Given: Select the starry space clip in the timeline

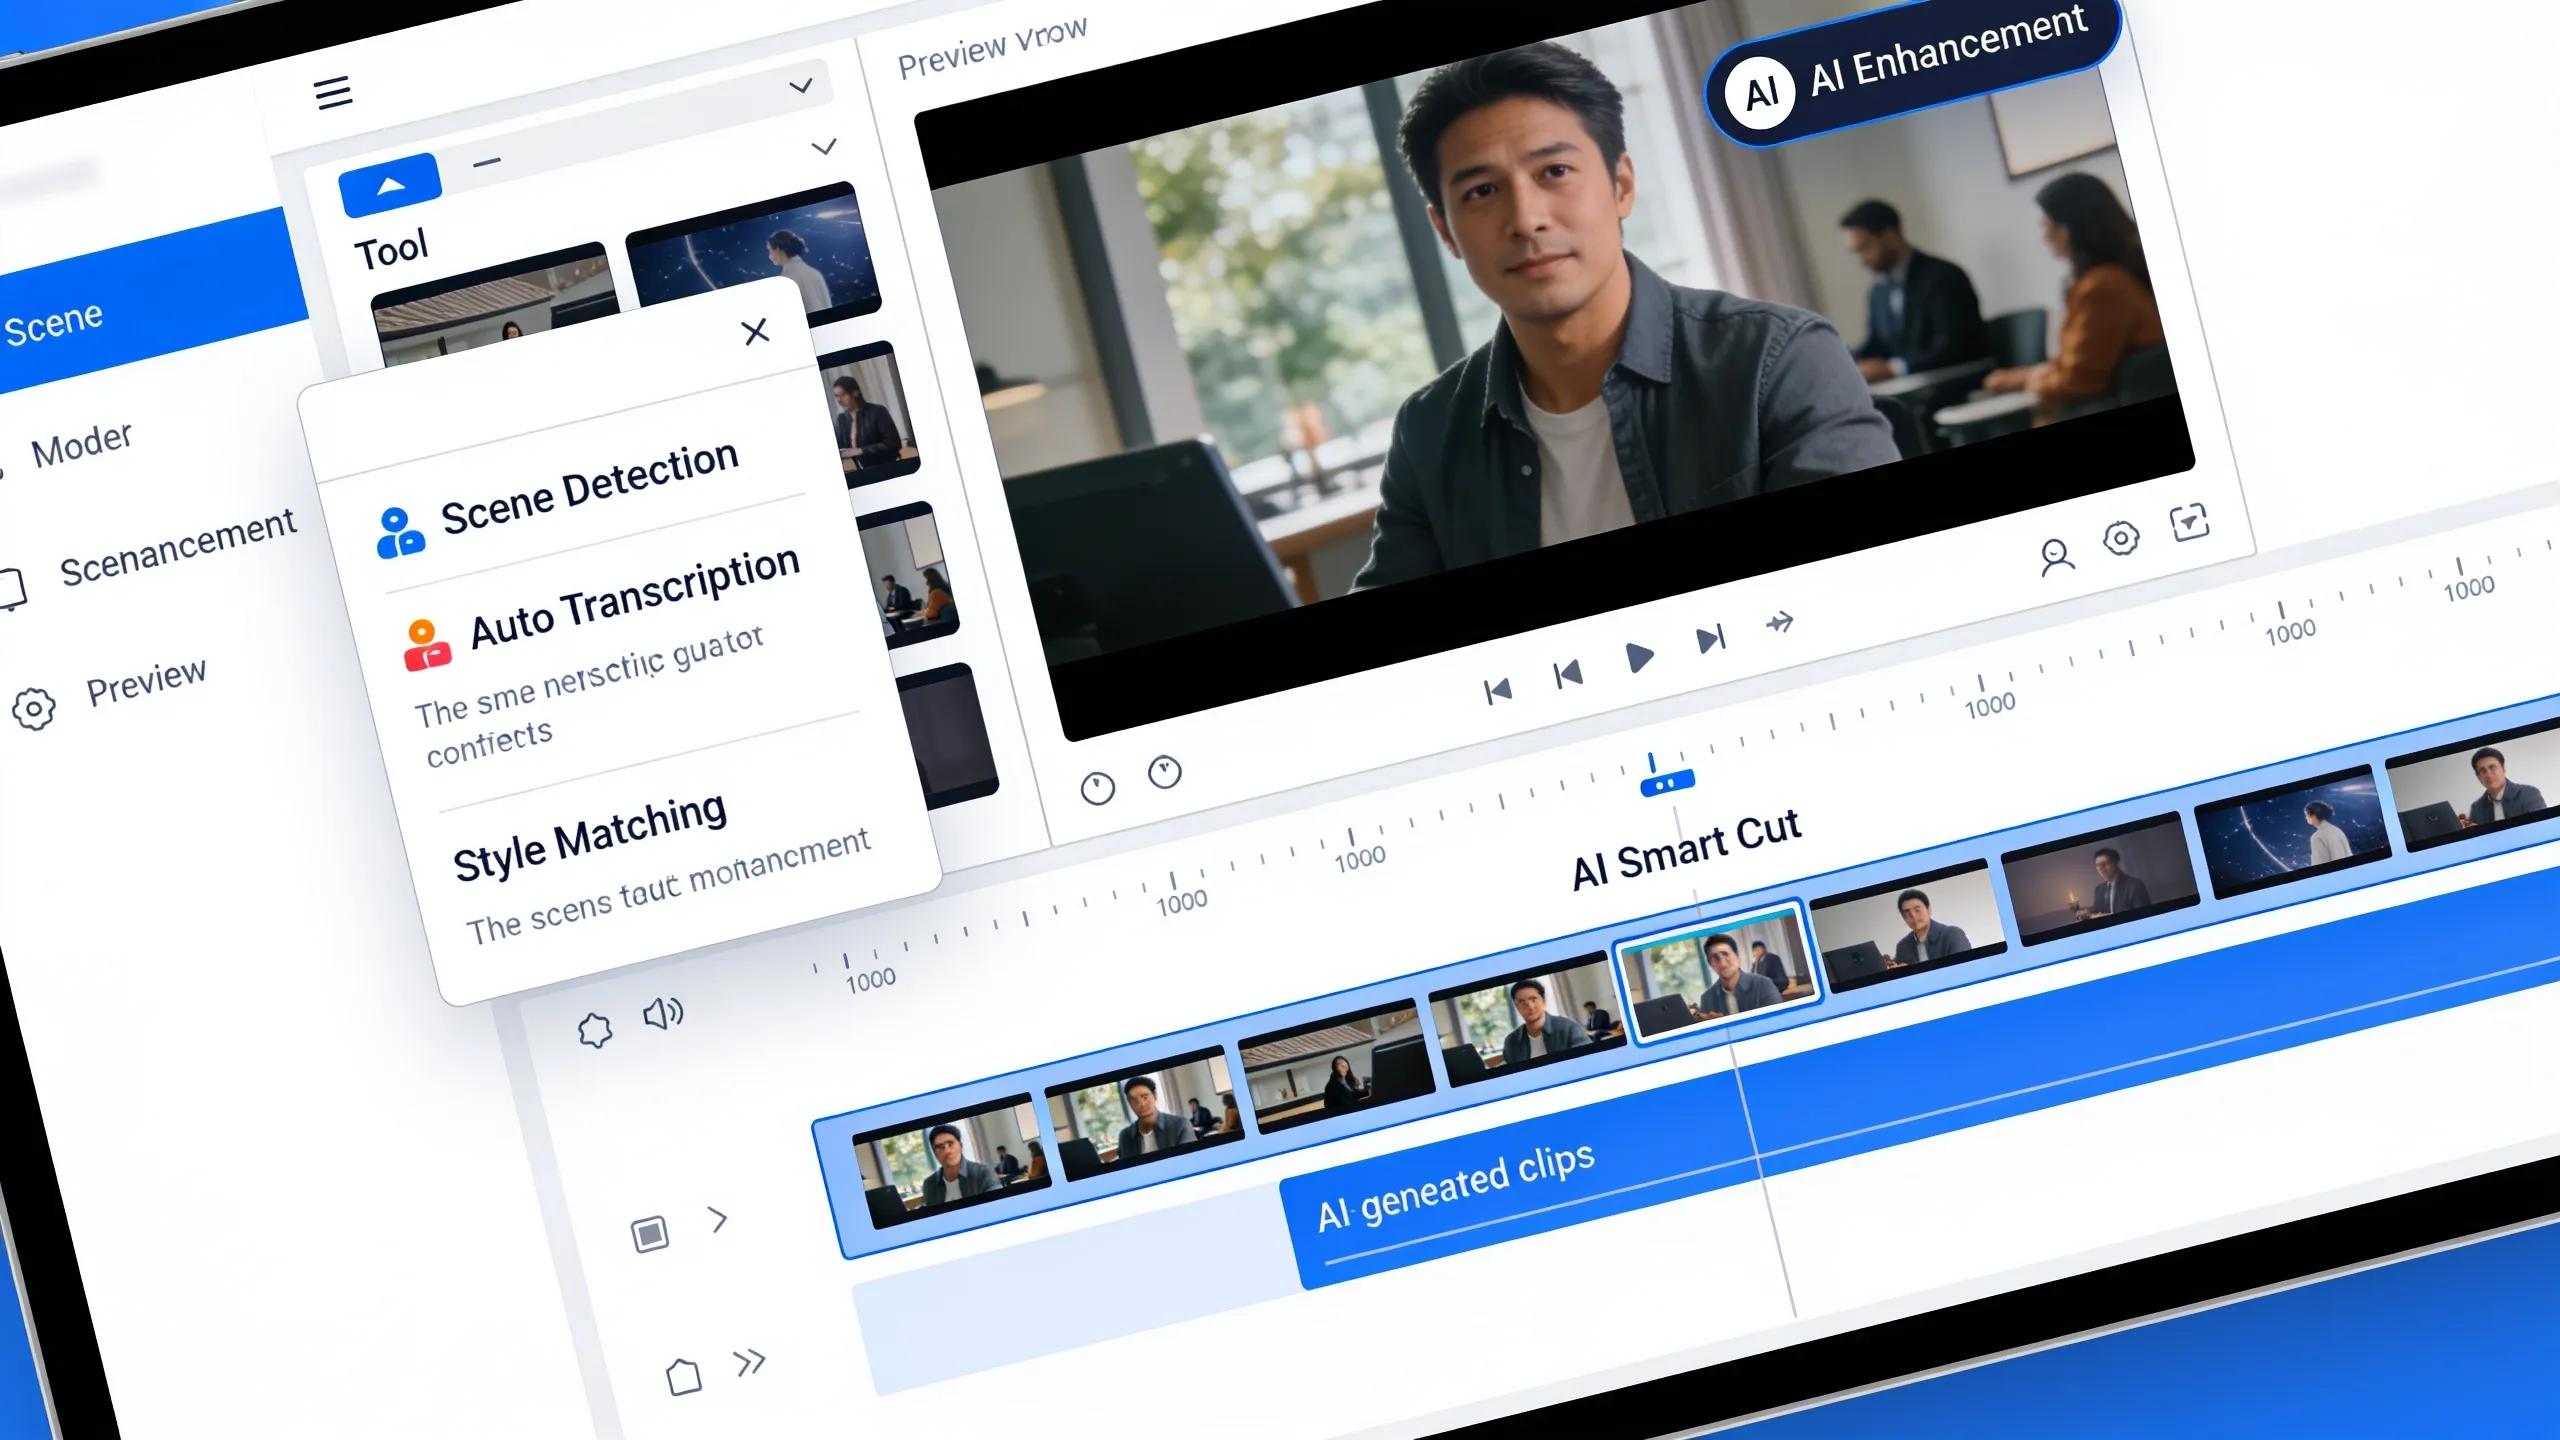Looking at the screenshot, I should coord(2293,833).
